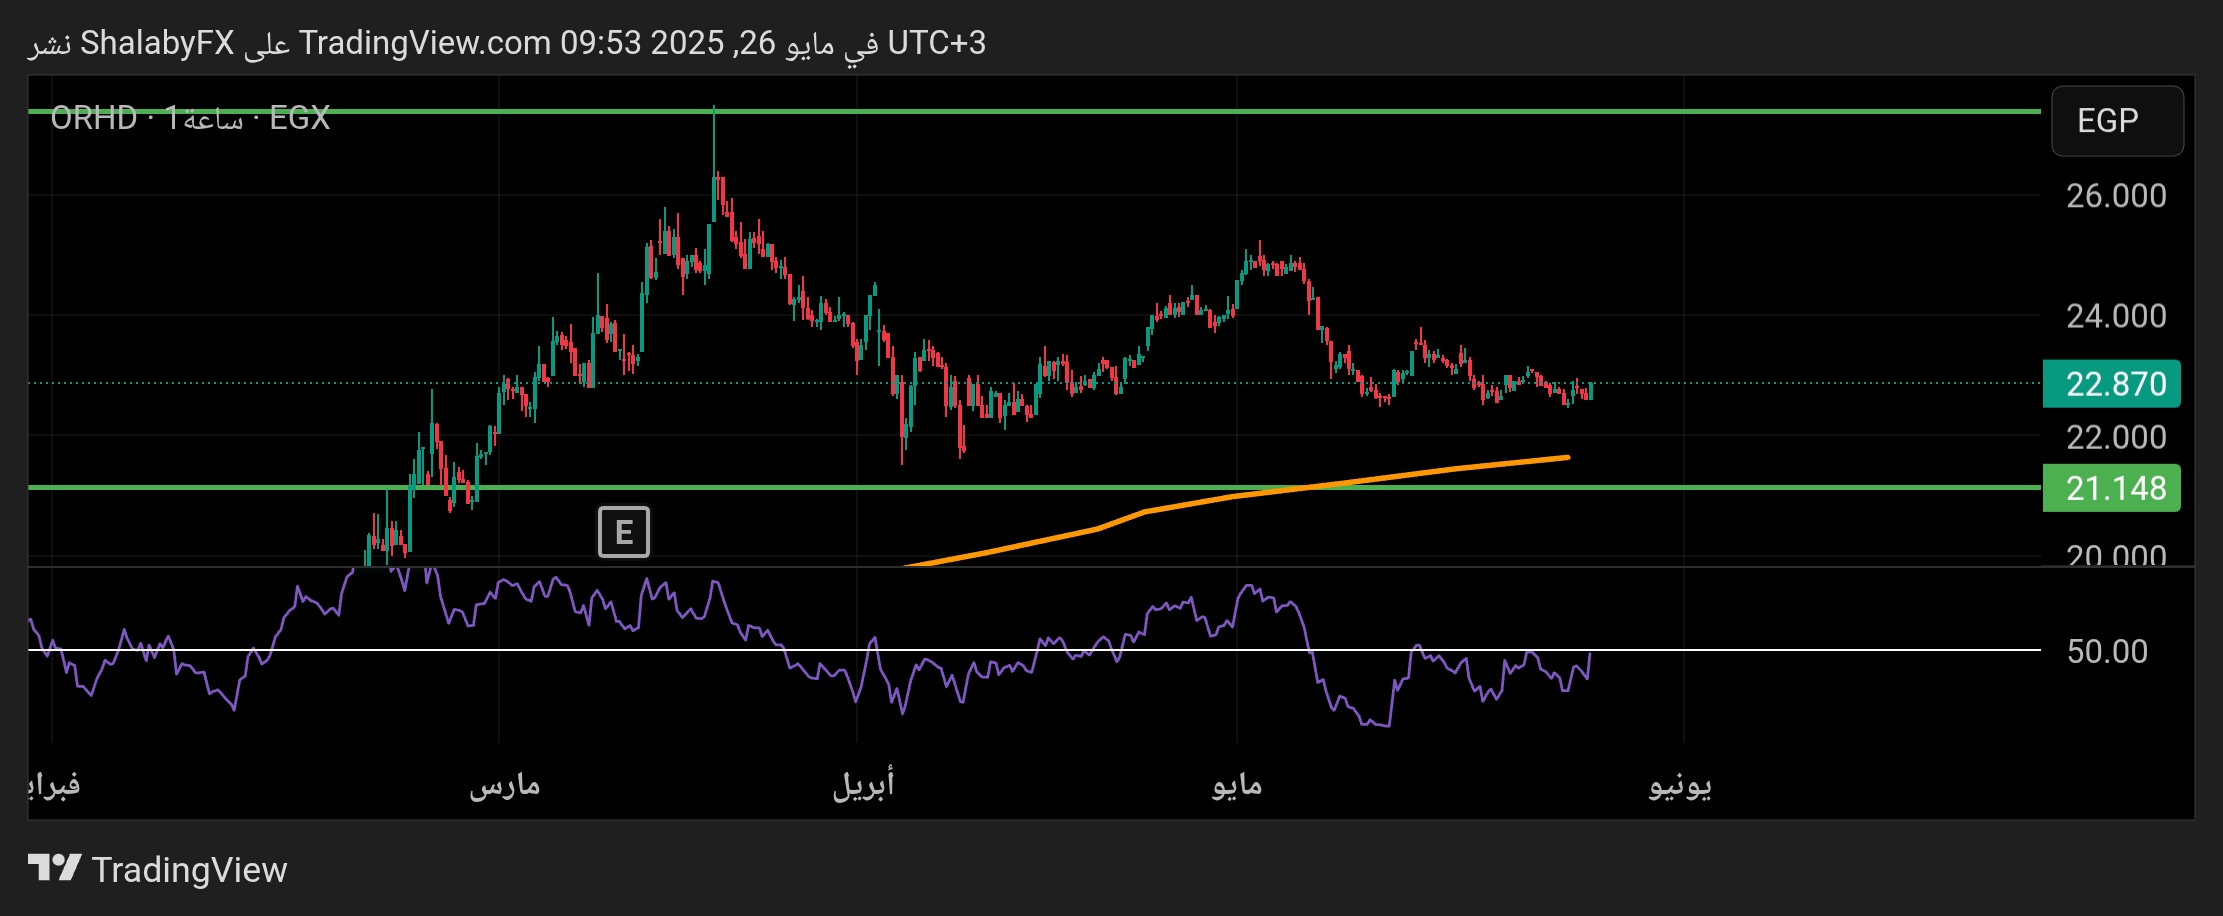
Task: Click the مايو month label
Action: pos(1237,785)
